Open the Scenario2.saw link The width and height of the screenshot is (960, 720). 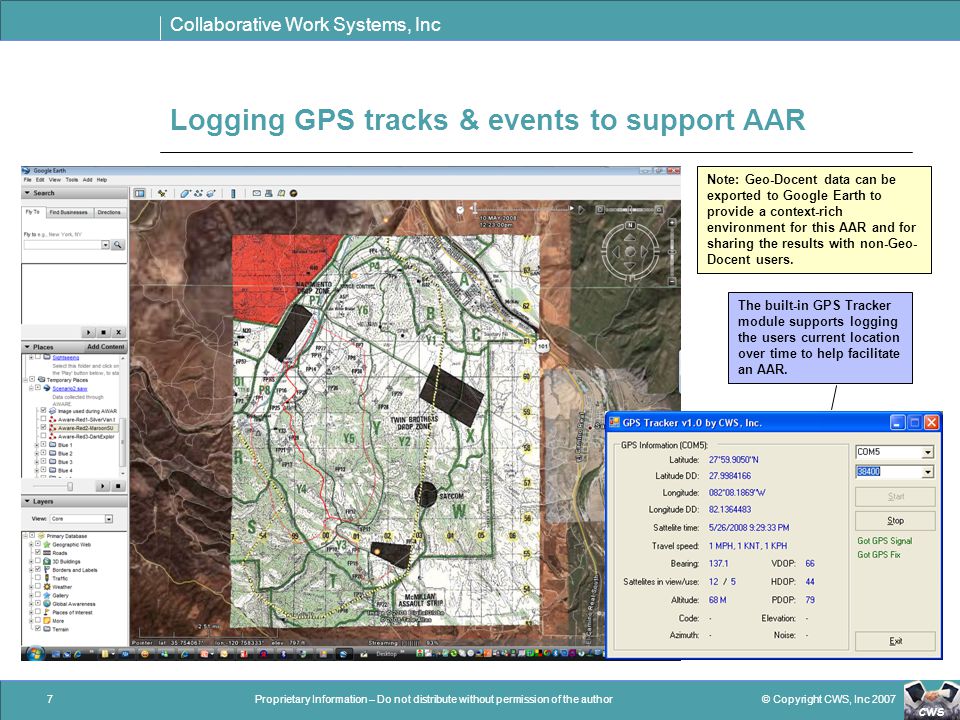70,389
